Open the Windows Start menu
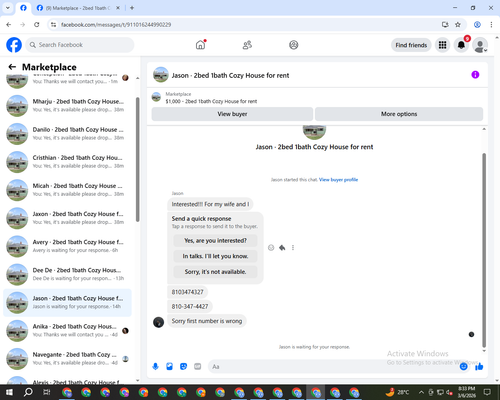Screen dimensions: 500x400 [9, 392]
